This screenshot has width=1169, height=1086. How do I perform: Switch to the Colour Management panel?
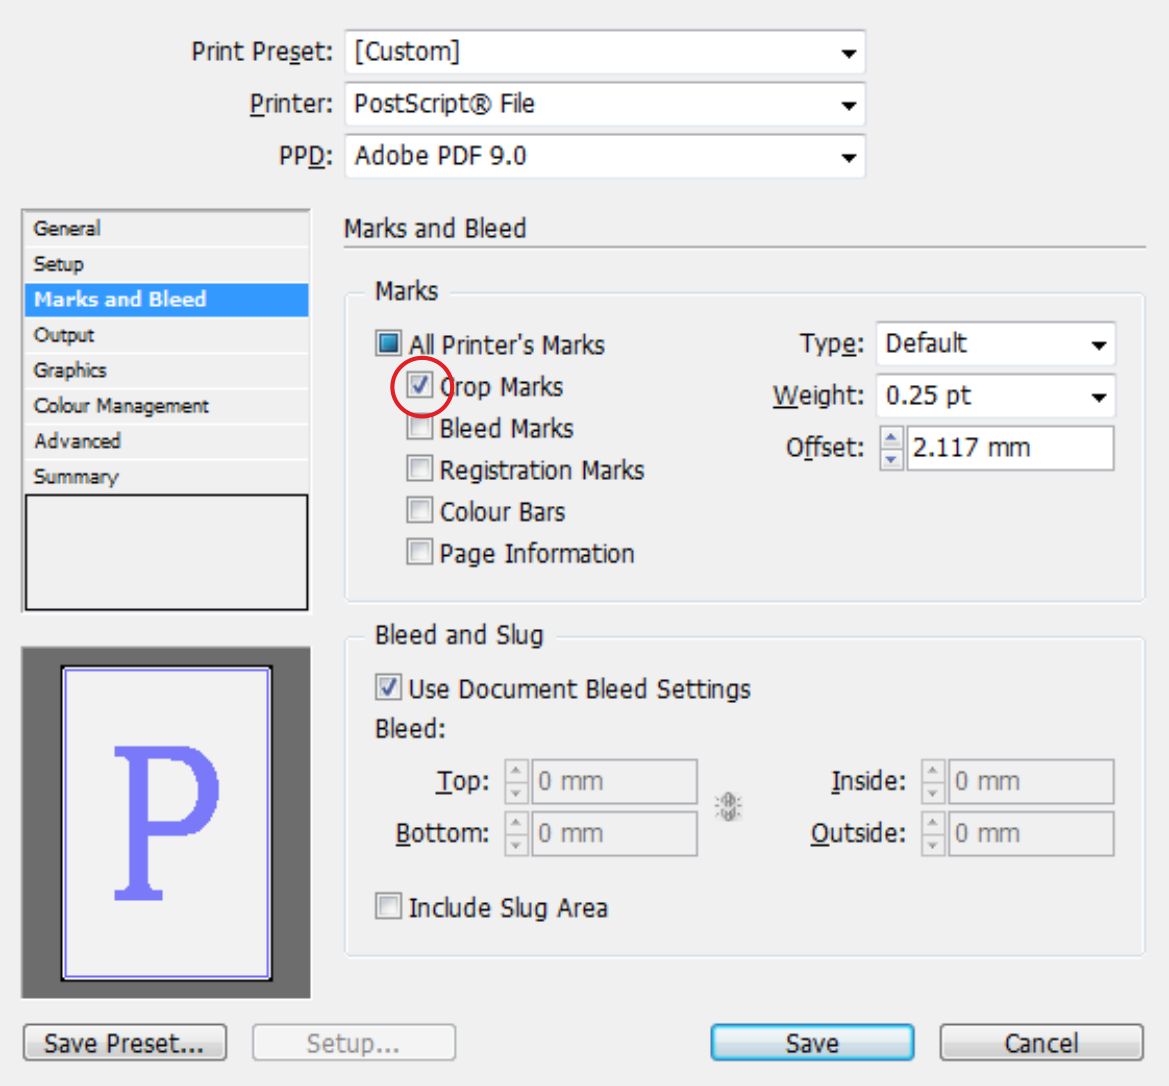coord(121,406)
